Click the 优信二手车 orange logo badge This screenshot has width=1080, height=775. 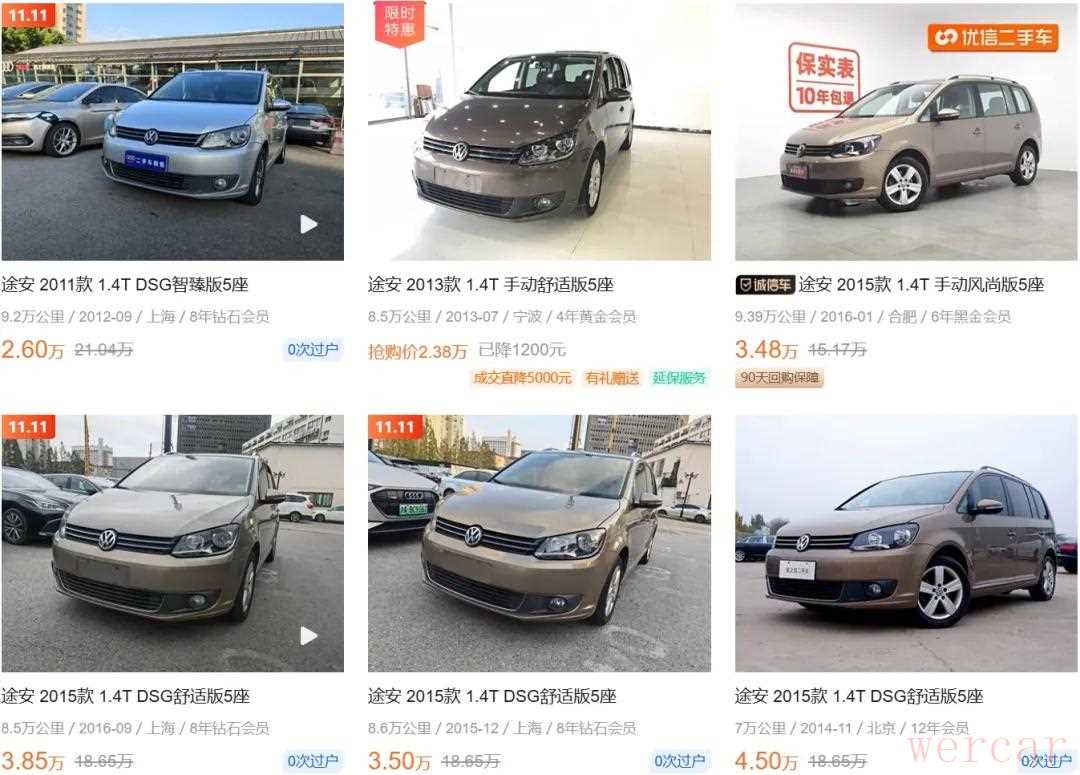pos(993,37)
